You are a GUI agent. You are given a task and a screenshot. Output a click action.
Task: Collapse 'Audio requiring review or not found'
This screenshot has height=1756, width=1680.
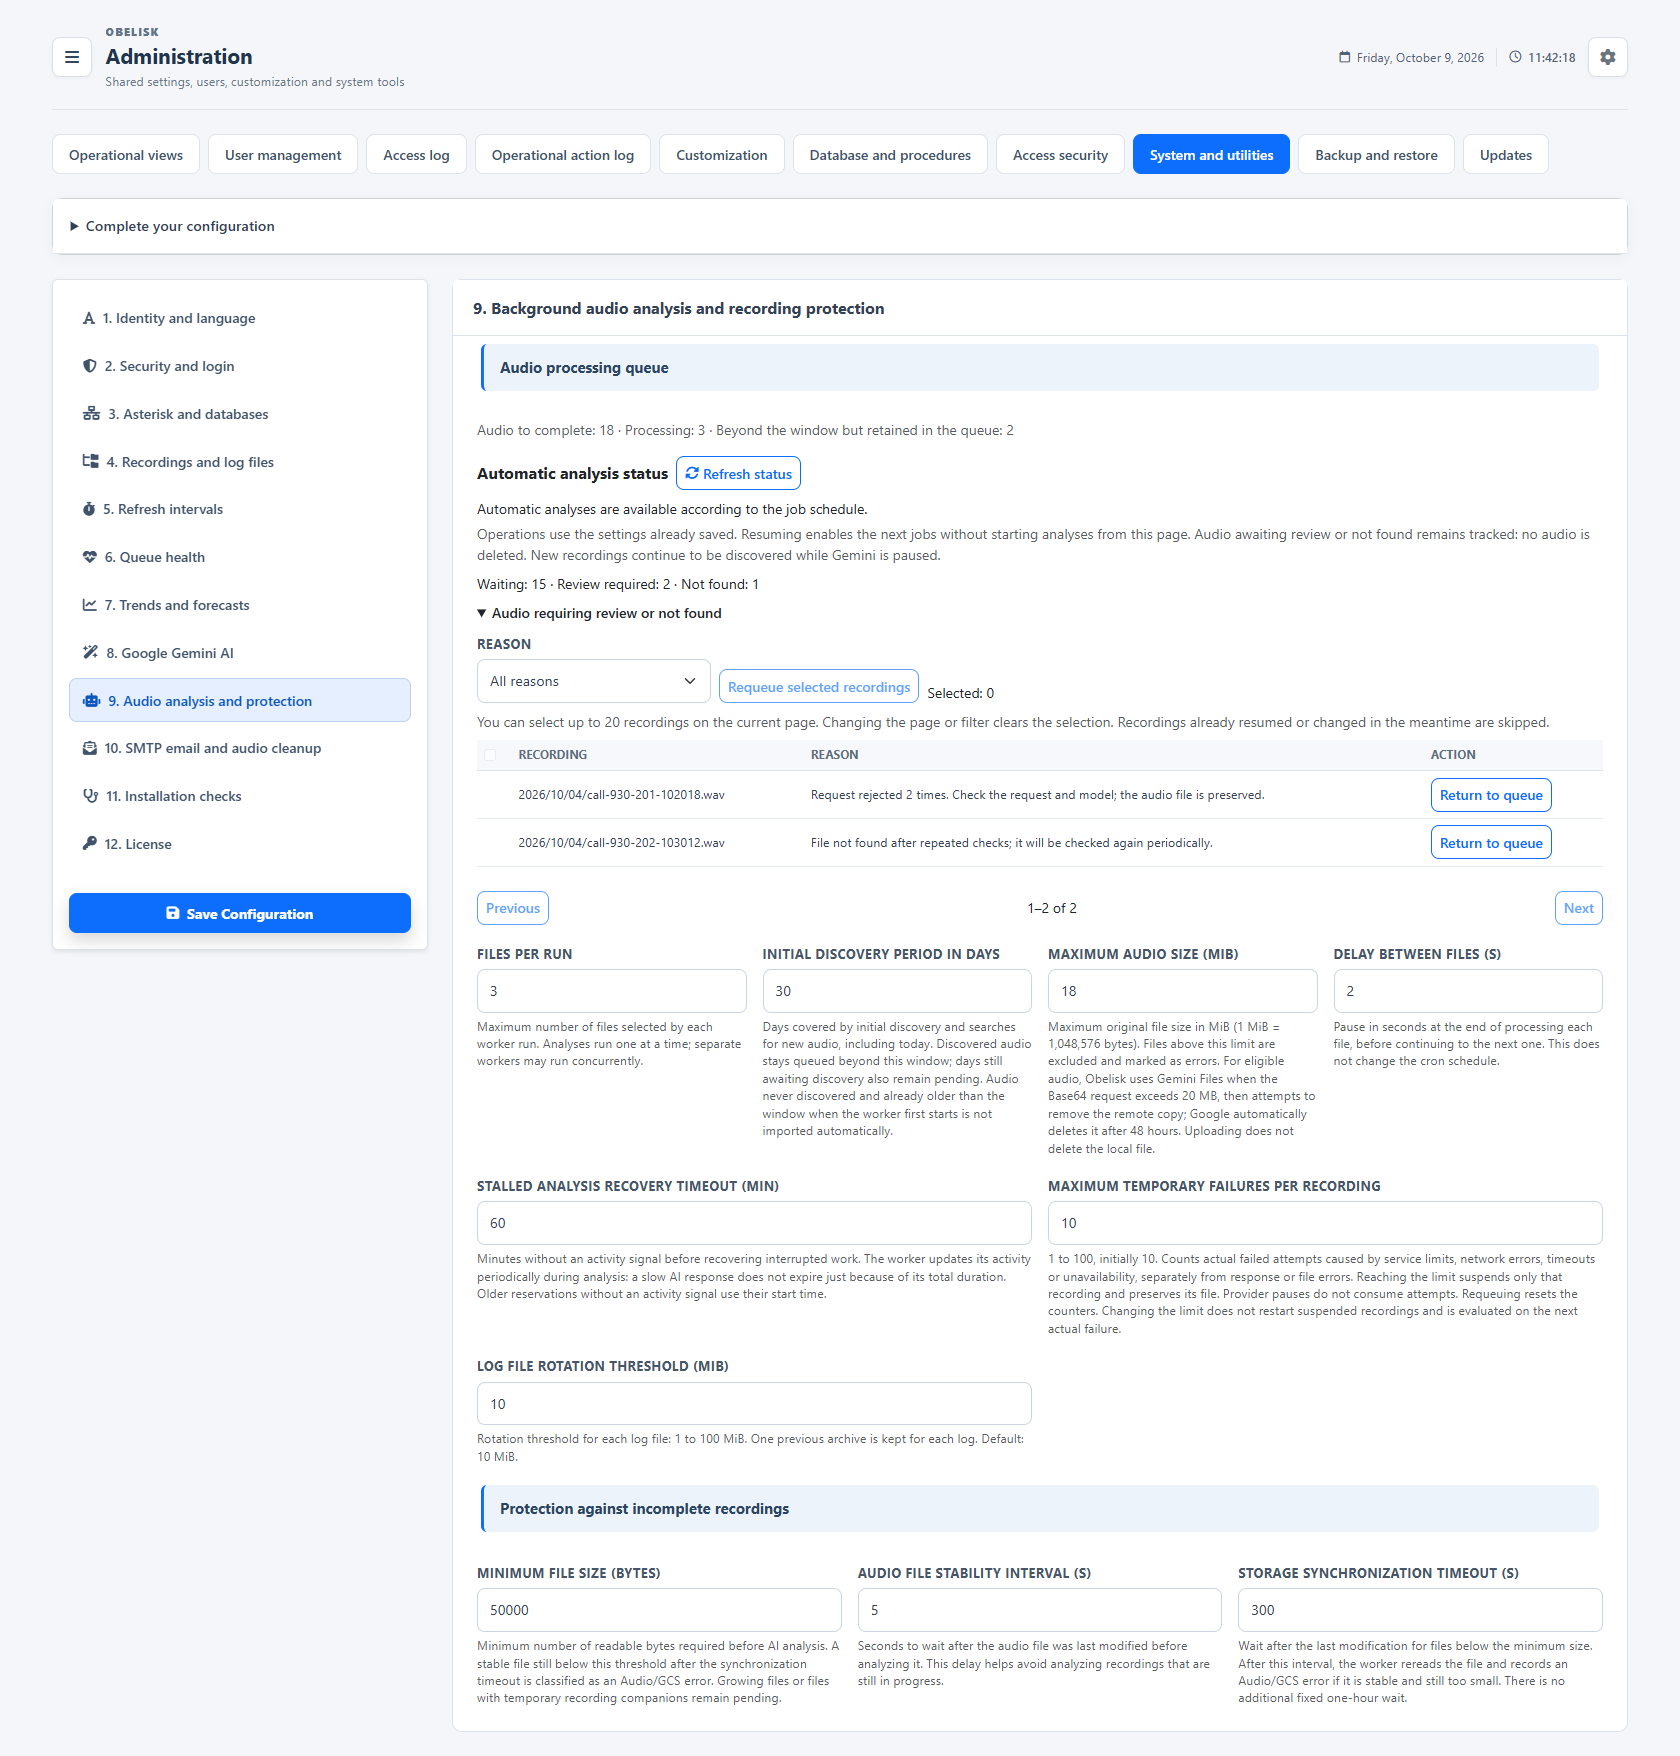click(600, 613)
